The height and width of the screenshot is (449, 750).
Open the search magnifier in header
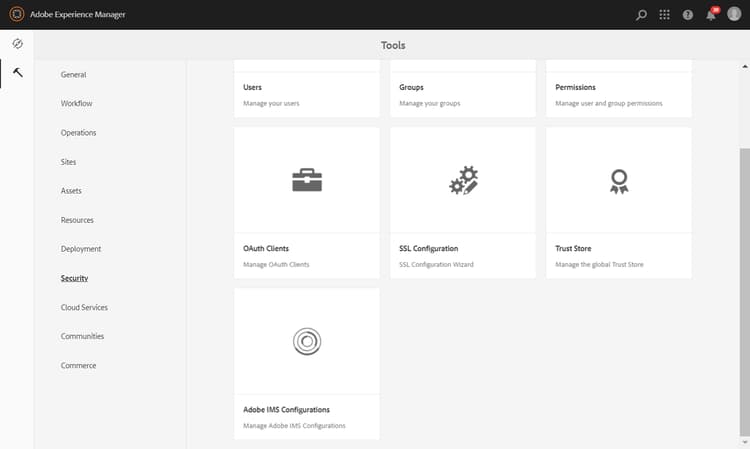(641, 15)
